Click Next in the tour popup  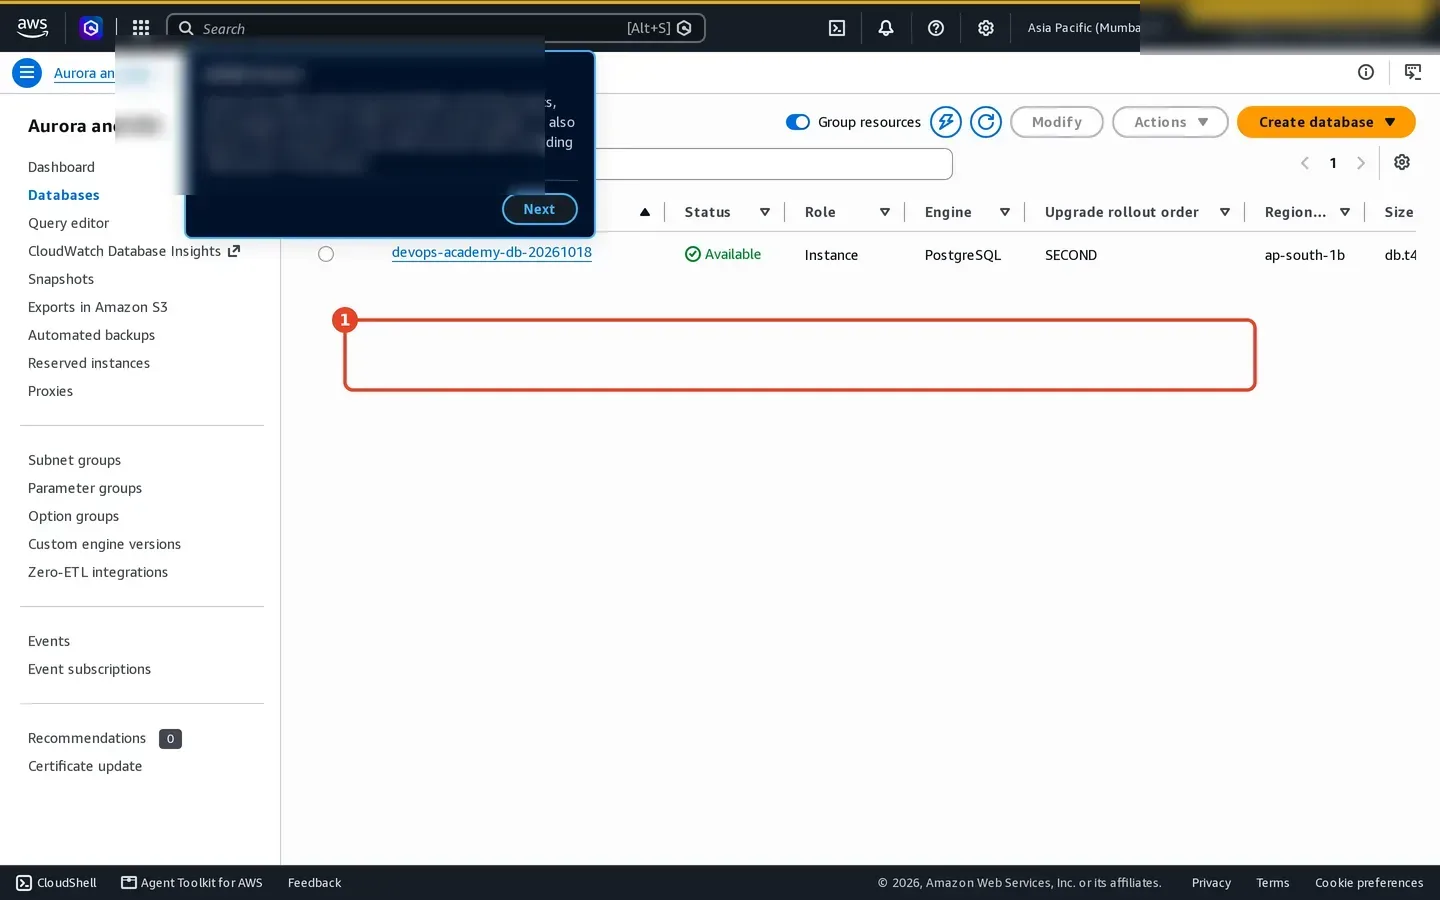(540, 209)
